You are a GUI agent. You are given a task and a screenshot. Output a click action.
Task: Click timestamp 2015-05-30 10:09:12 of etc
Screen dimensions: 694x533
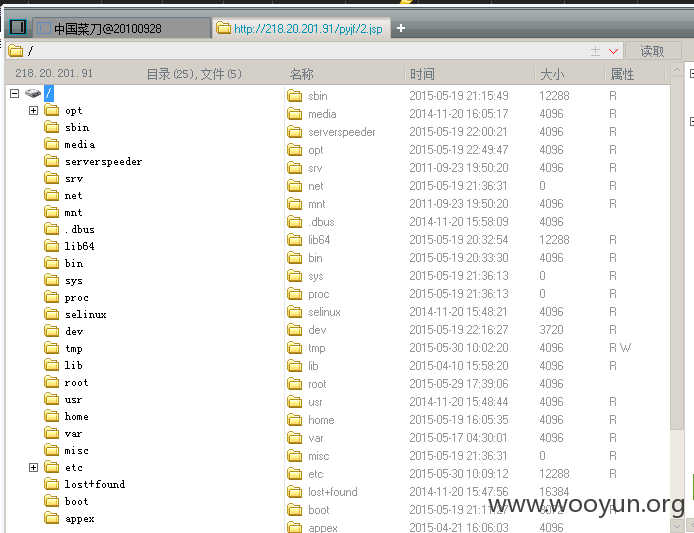point(459,474)
